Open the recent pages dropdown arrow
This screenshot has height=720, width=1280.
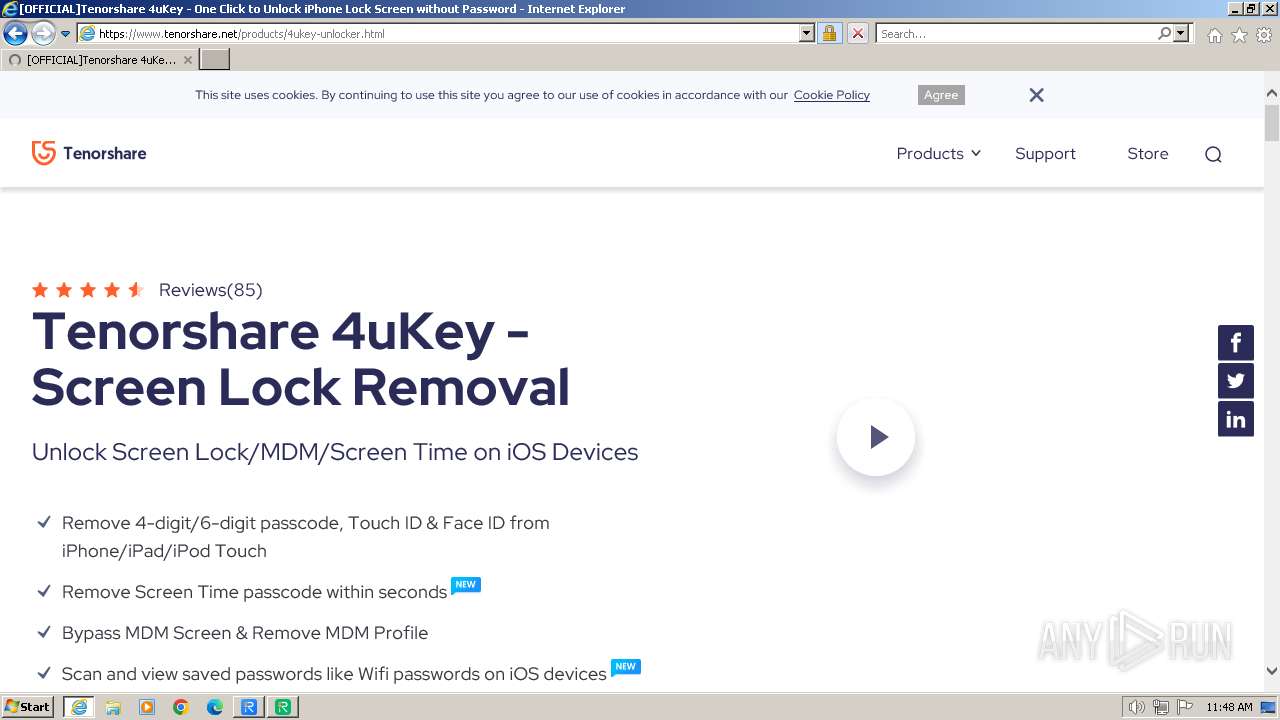(x=65, y=34)
